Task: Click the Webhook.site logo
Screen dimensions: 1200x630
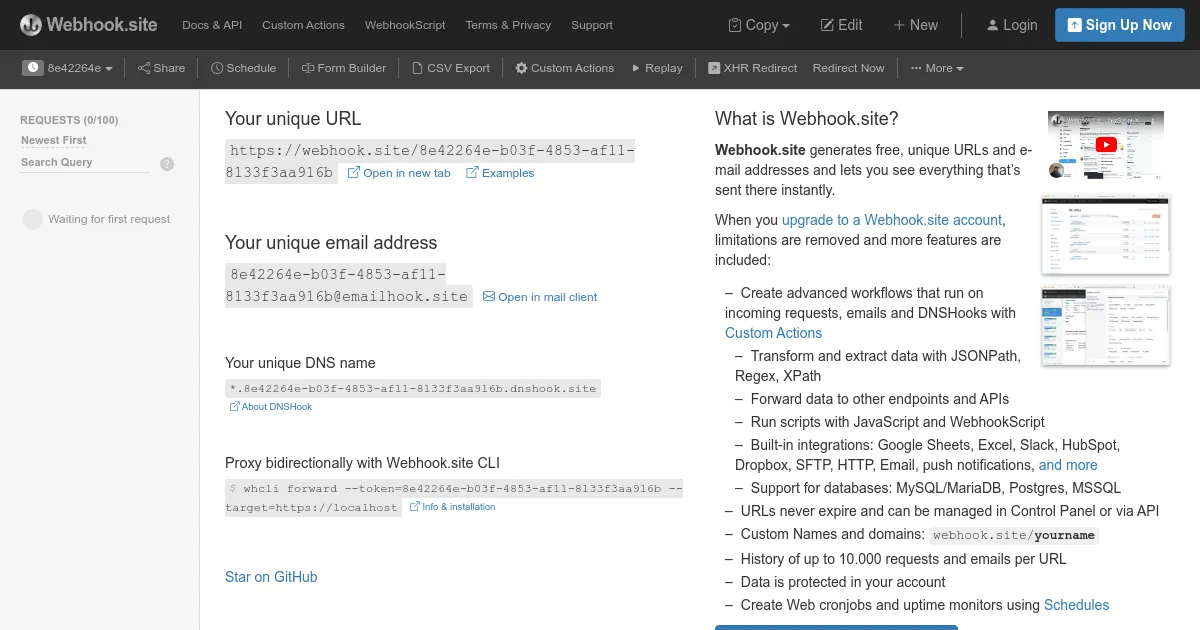Action: [88, 24]
